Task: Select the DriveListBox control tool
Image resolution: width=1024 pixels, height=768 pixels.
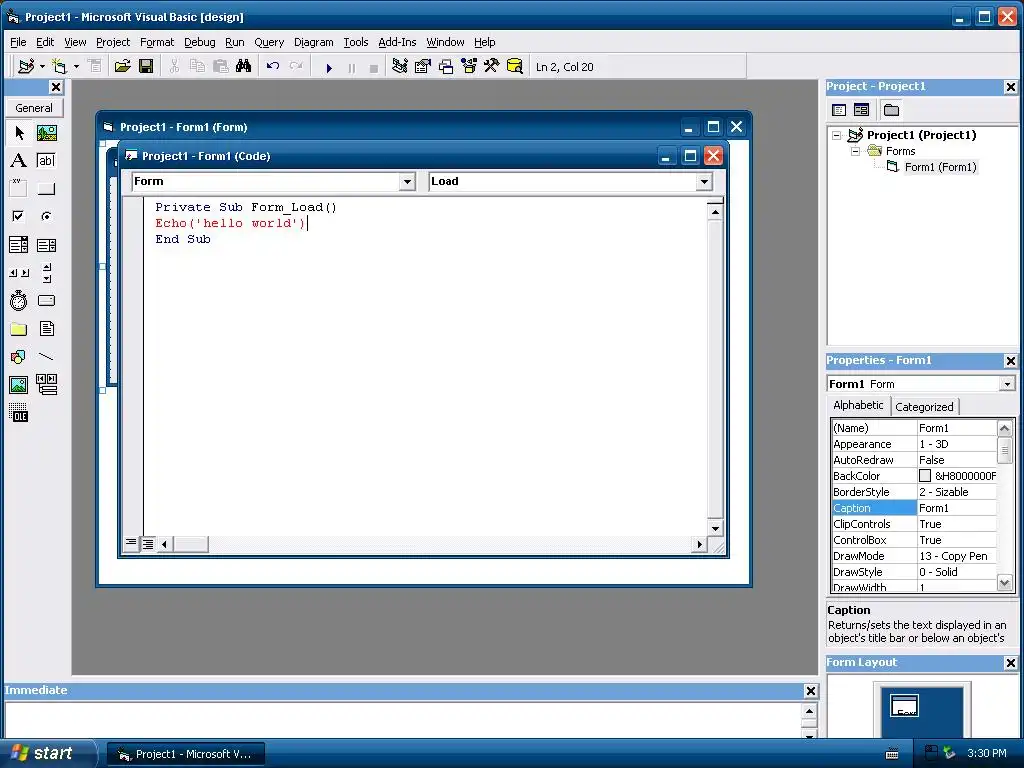Action: 46,300
